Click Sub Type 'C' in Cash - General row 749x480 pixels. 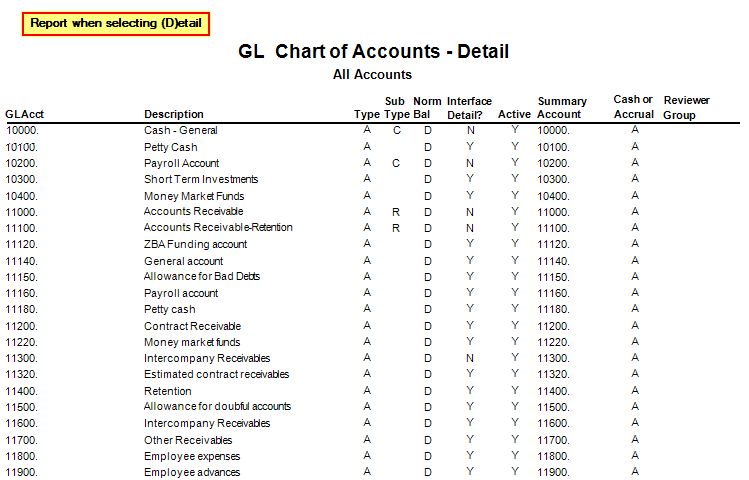(x=396, y=130)
